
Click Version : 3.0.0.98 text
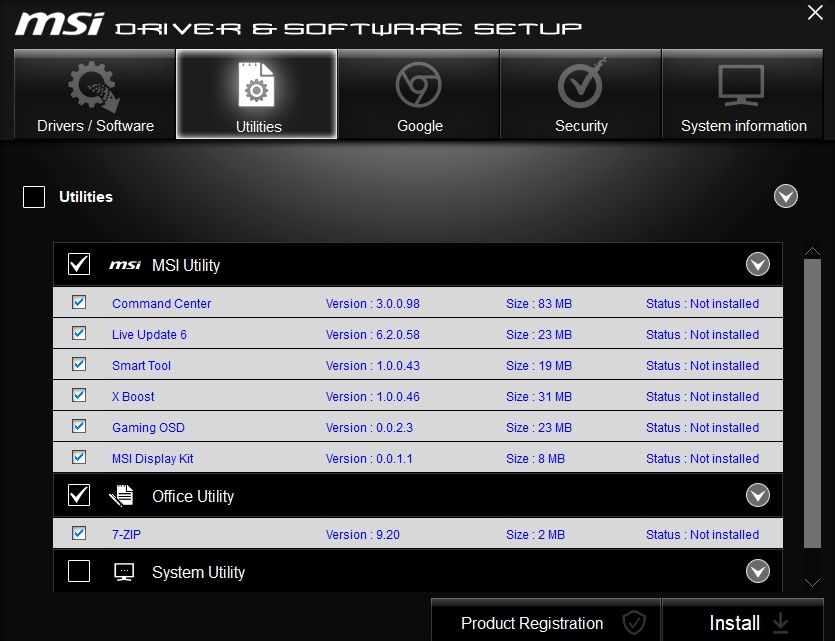(x=373, y=303)
